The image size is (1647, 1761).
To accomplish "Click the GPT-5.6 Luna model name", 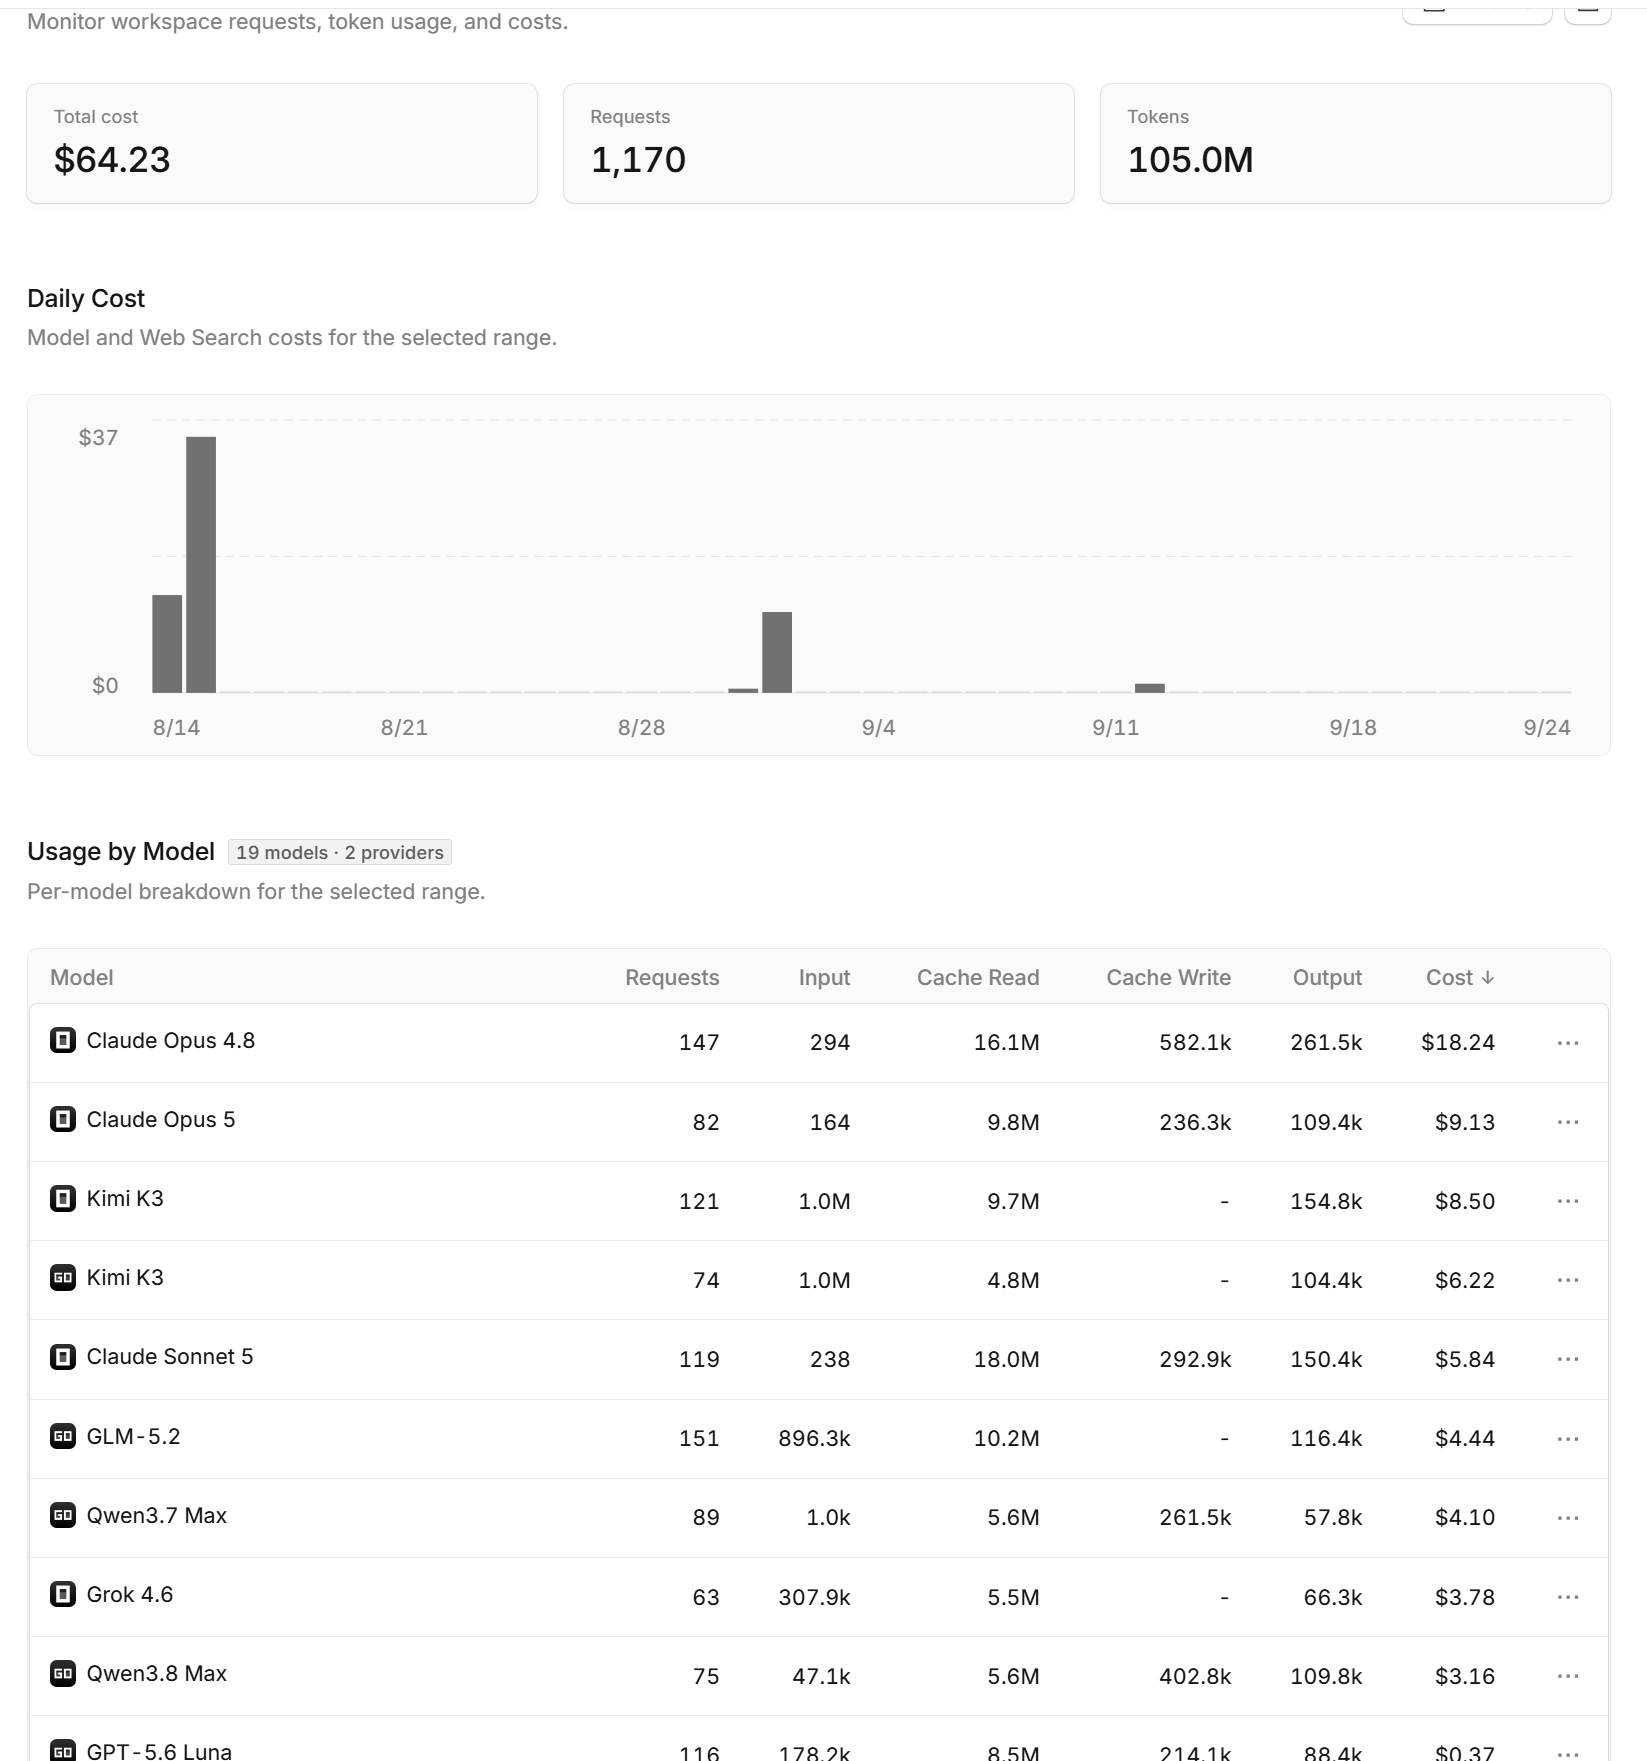I will click(159, 1750).
